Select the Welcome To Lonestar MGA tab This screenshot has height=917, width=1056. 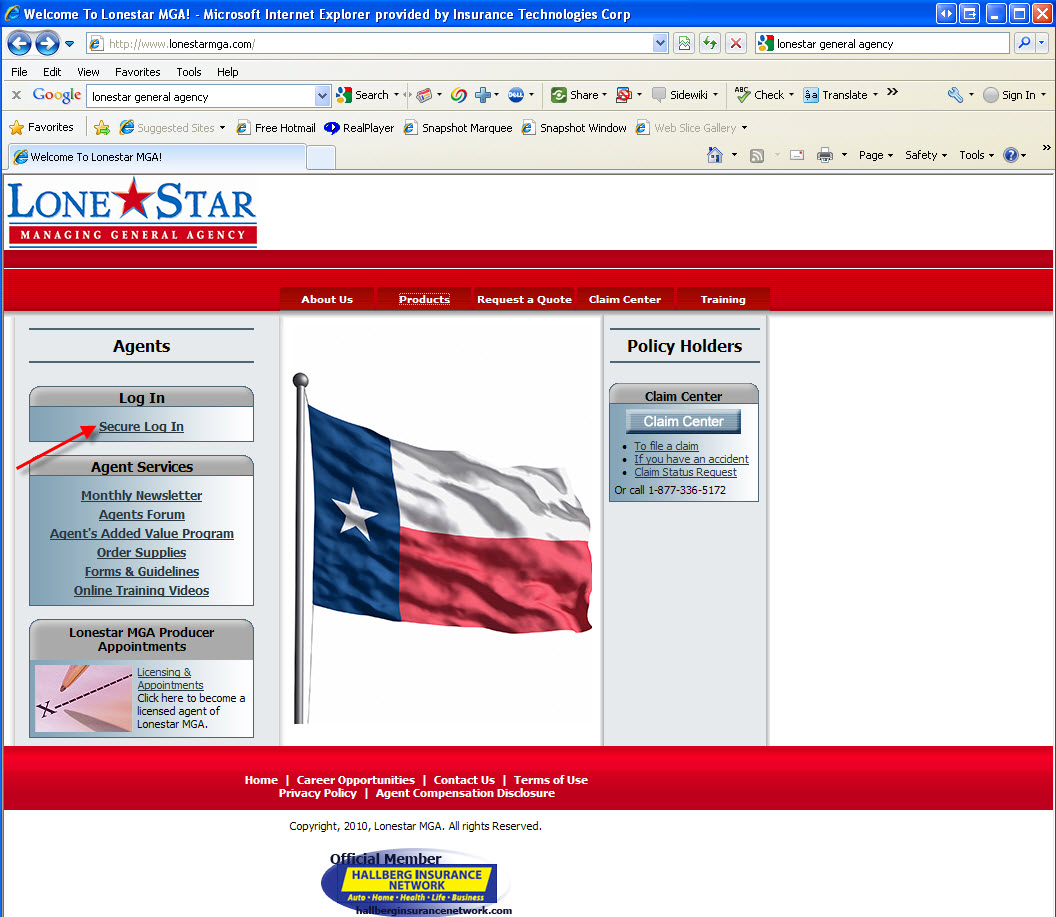point(157,157)
